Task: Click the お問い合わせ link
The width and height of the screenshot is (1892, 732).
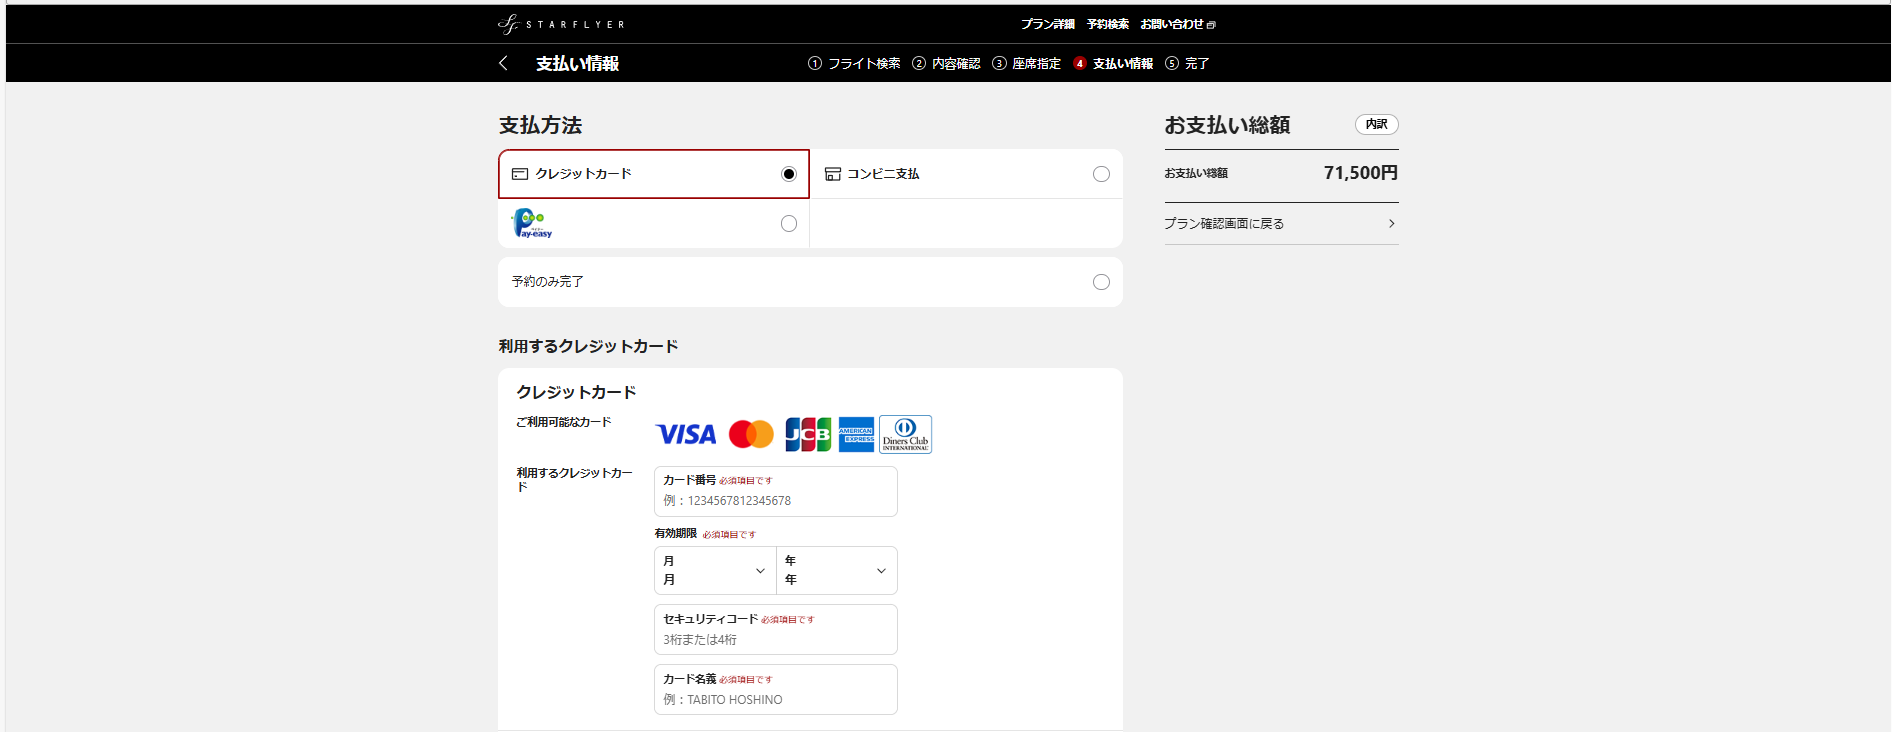Action: tap(1177, 24)
